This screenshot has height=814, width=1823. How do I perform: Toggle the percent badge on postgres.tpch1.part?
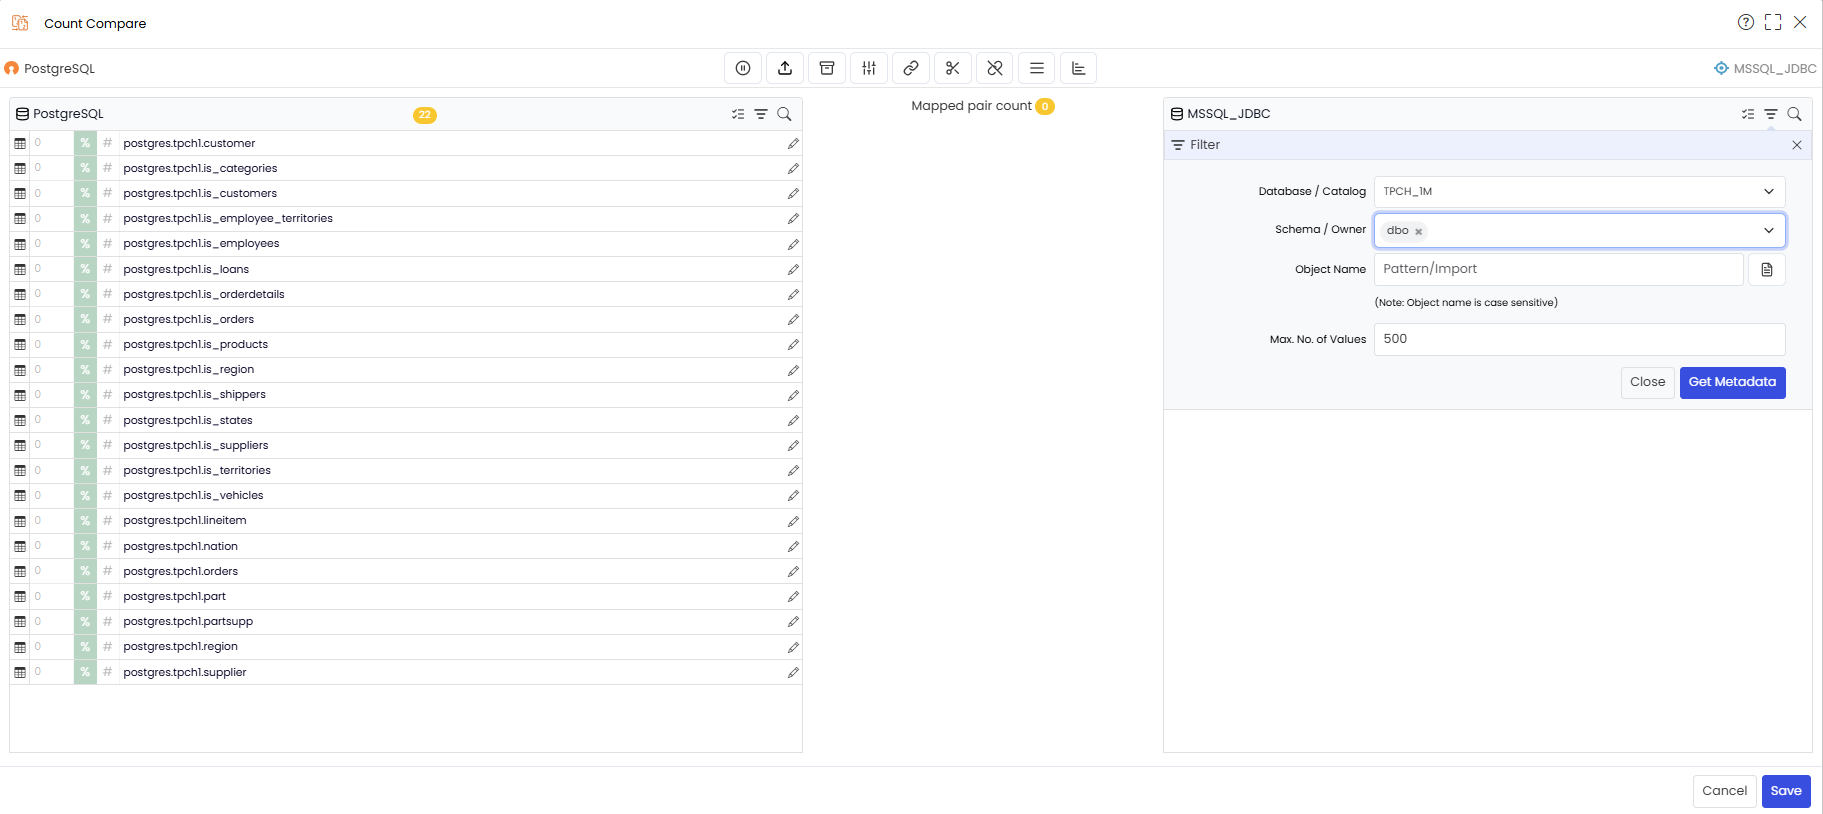pyautogui.click(x=85, y=596)
